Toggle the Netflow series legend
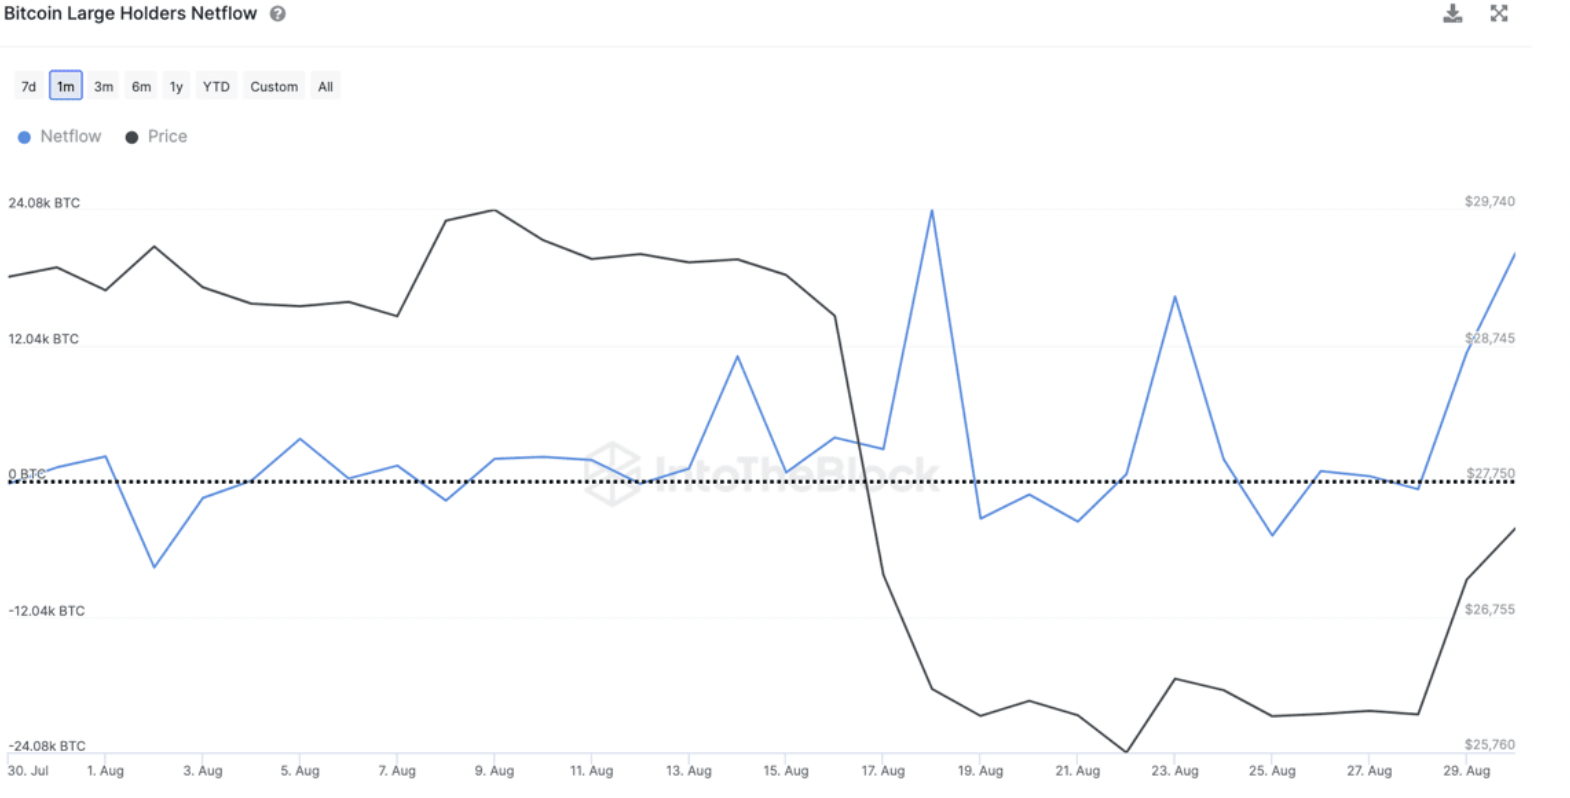 70,137
